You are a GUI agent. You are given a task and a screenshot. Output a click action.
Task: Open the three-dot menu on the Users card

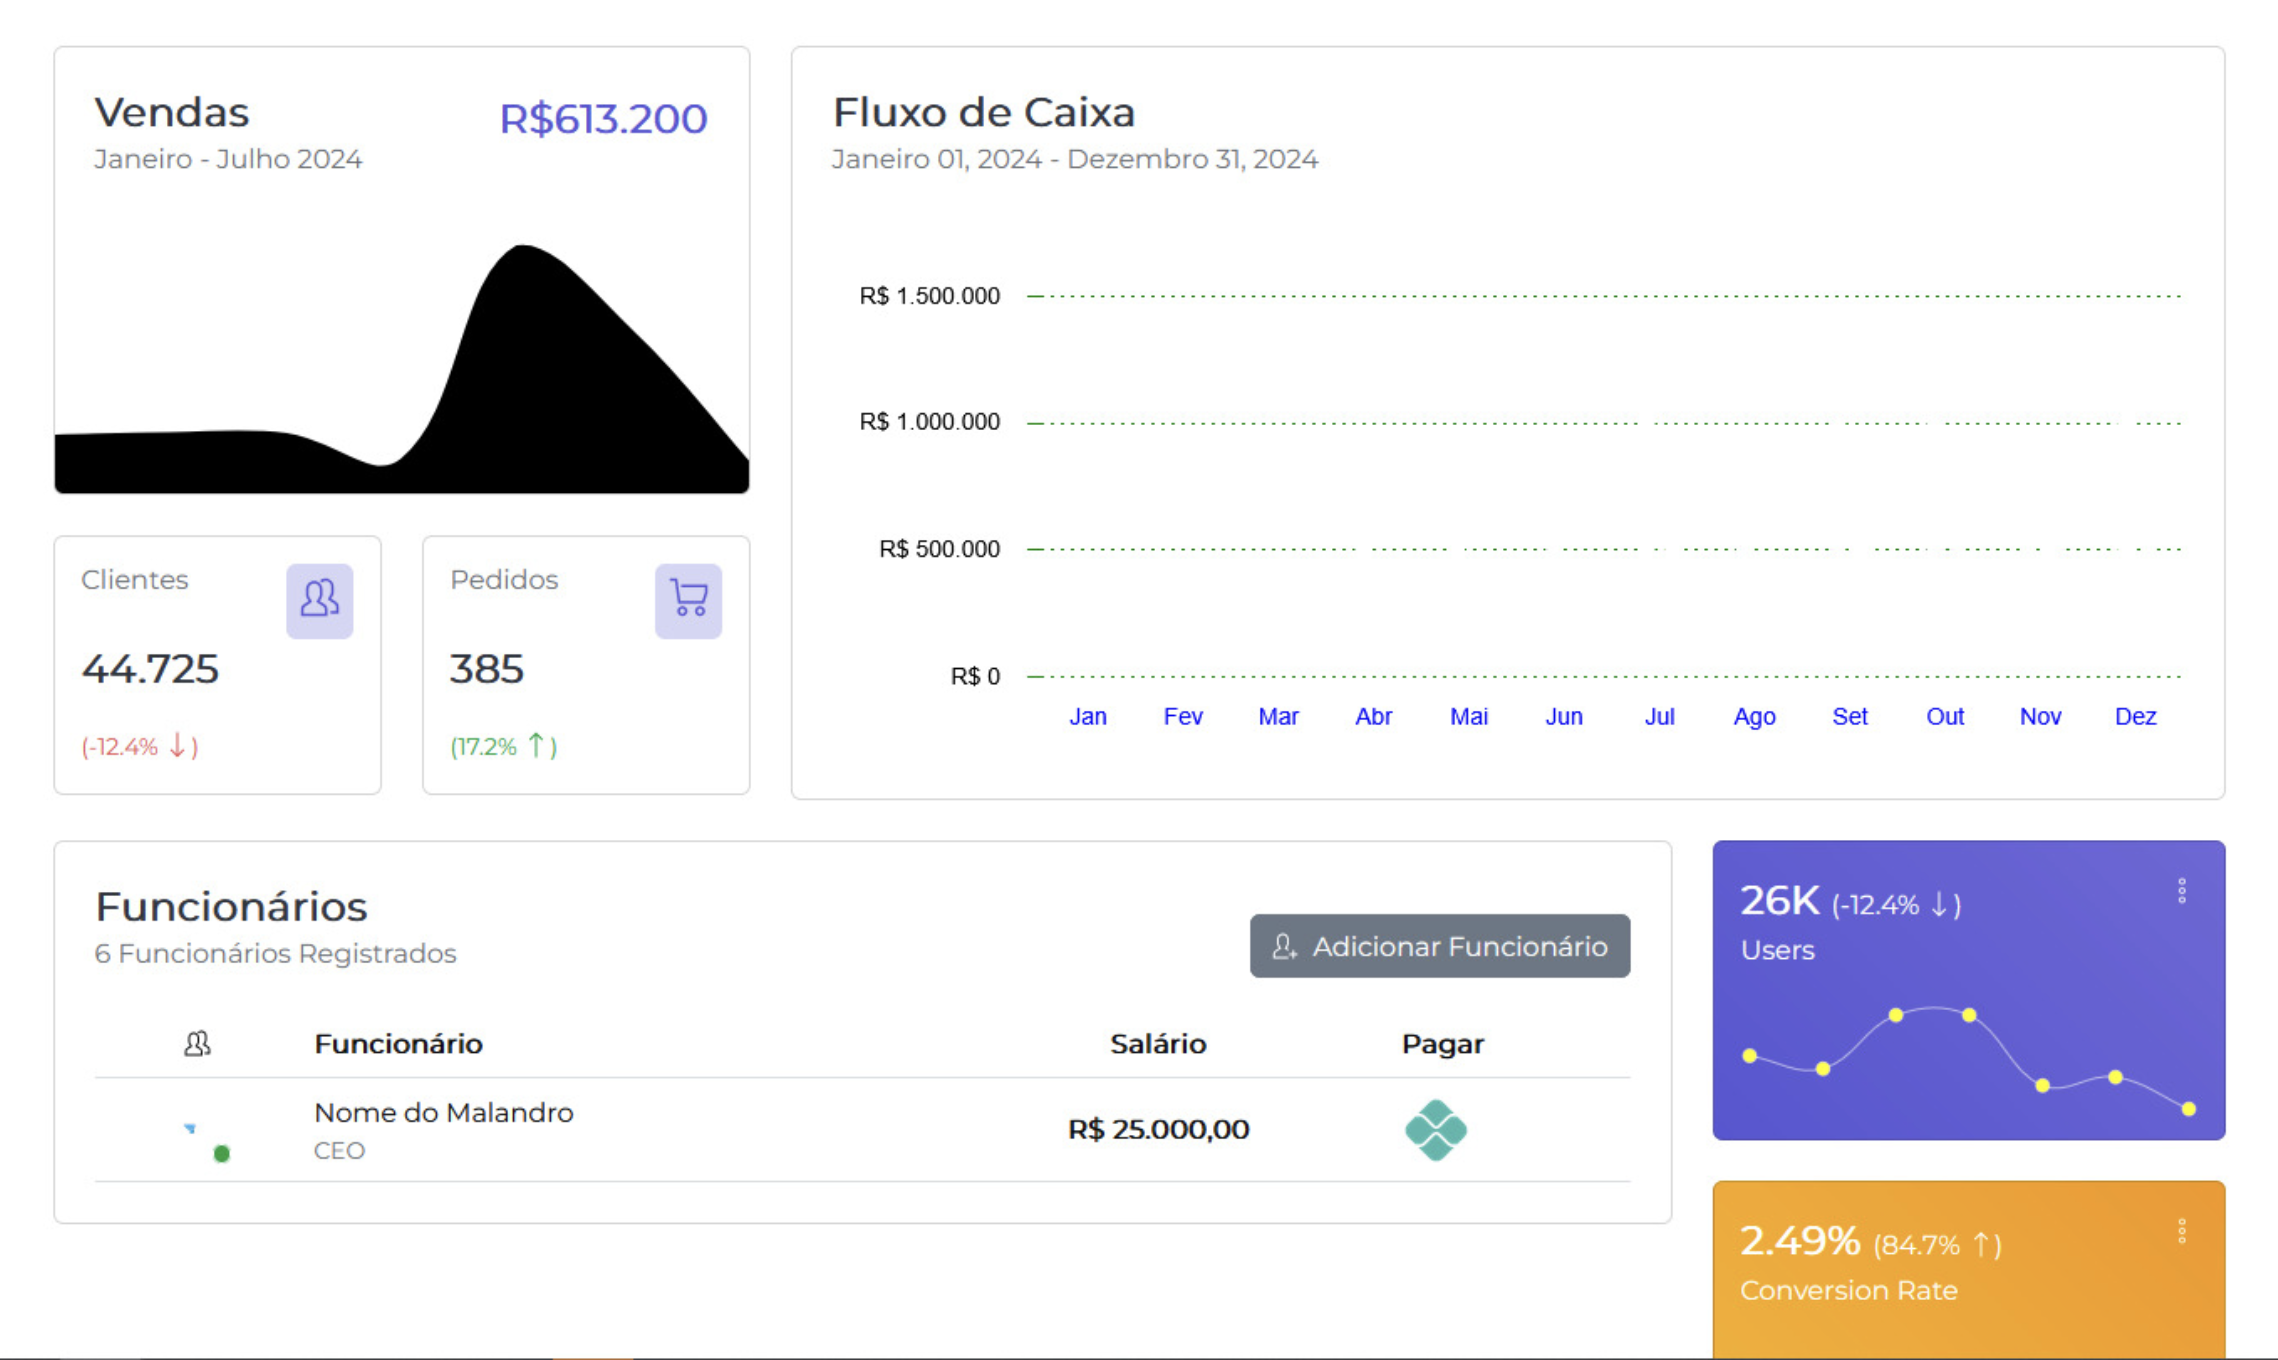pos(2183,890)
